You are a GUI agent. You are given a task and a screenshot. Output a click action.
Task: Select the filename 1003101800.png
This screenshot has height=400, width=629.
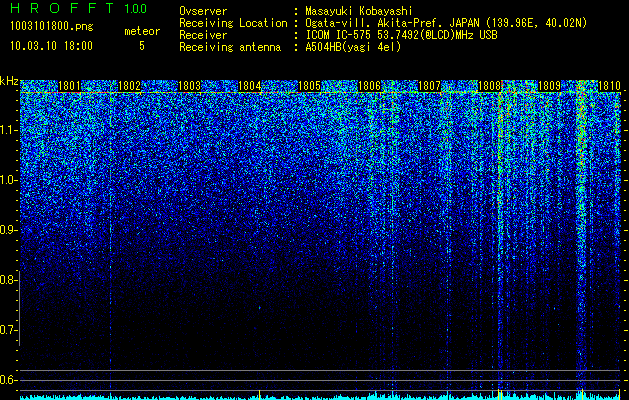(52, 27)
